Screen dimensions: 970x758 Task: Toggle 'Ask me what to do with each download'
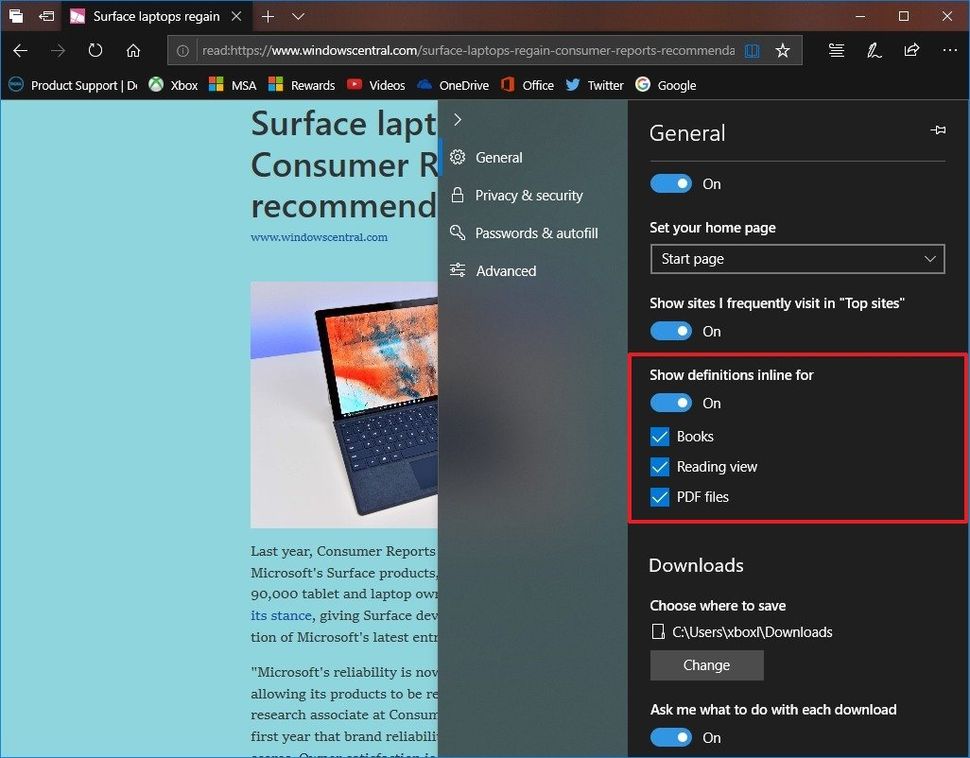pyautogui.click(x=671, y=737)
